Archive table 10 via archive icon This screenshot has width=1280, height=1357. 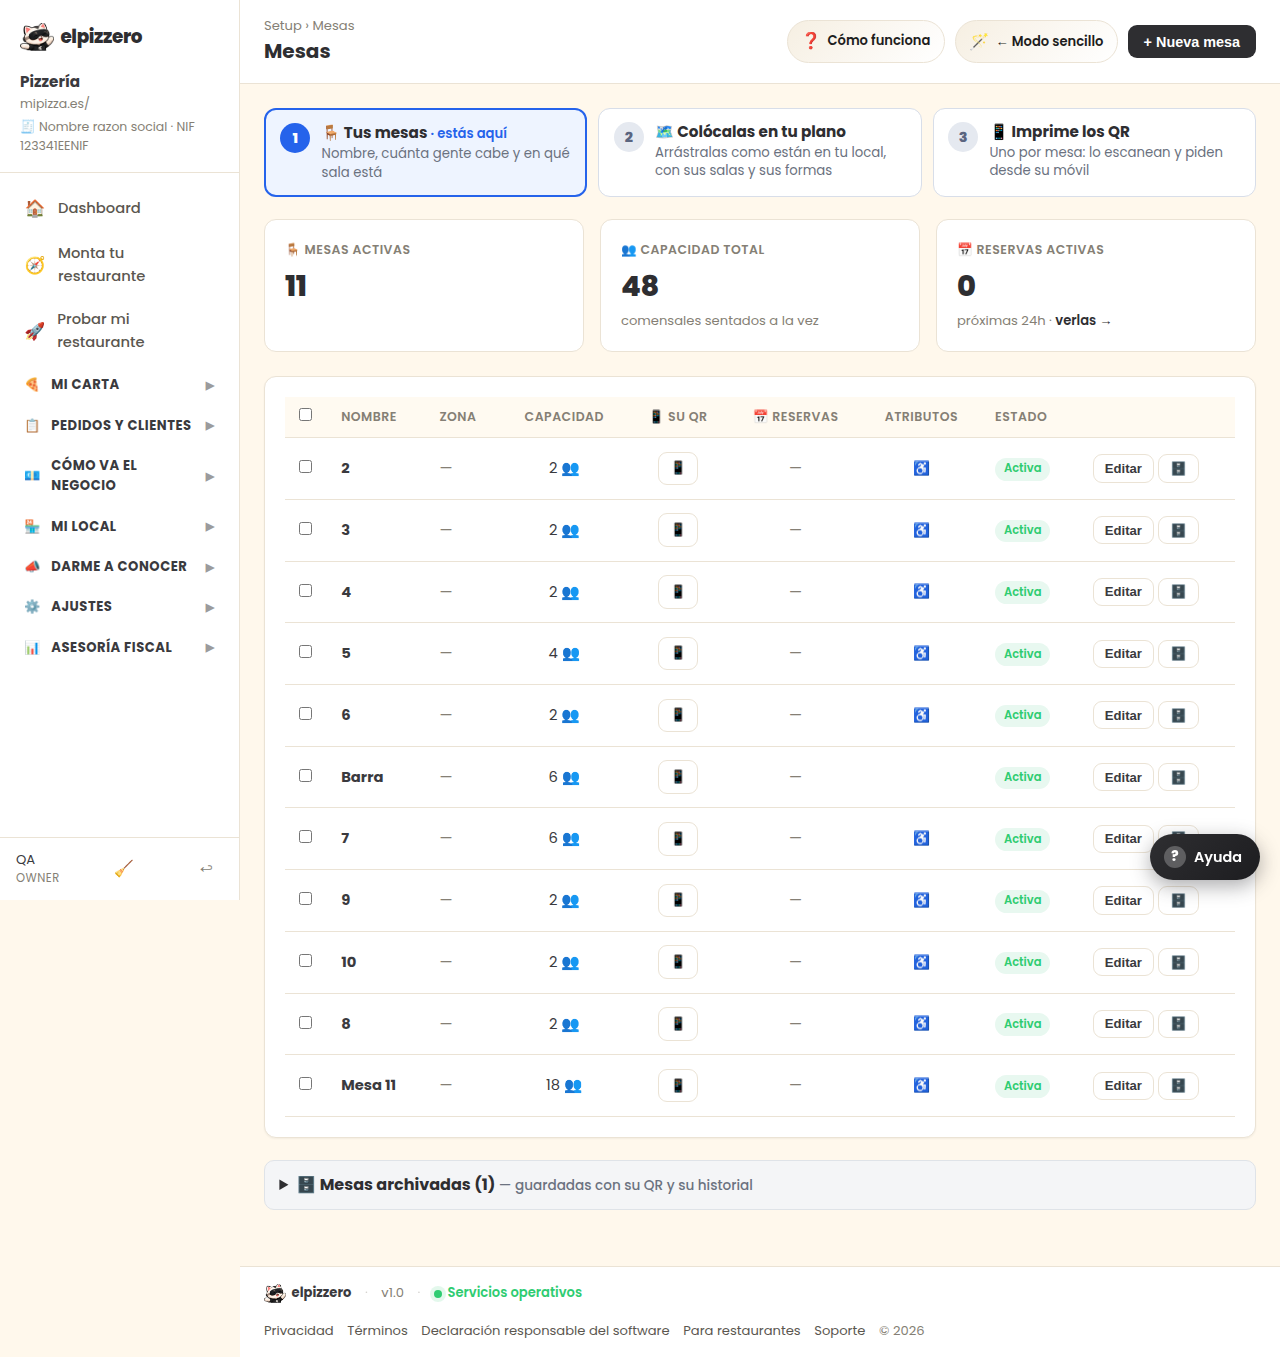pyautogui.click(x=1178, y=962)
